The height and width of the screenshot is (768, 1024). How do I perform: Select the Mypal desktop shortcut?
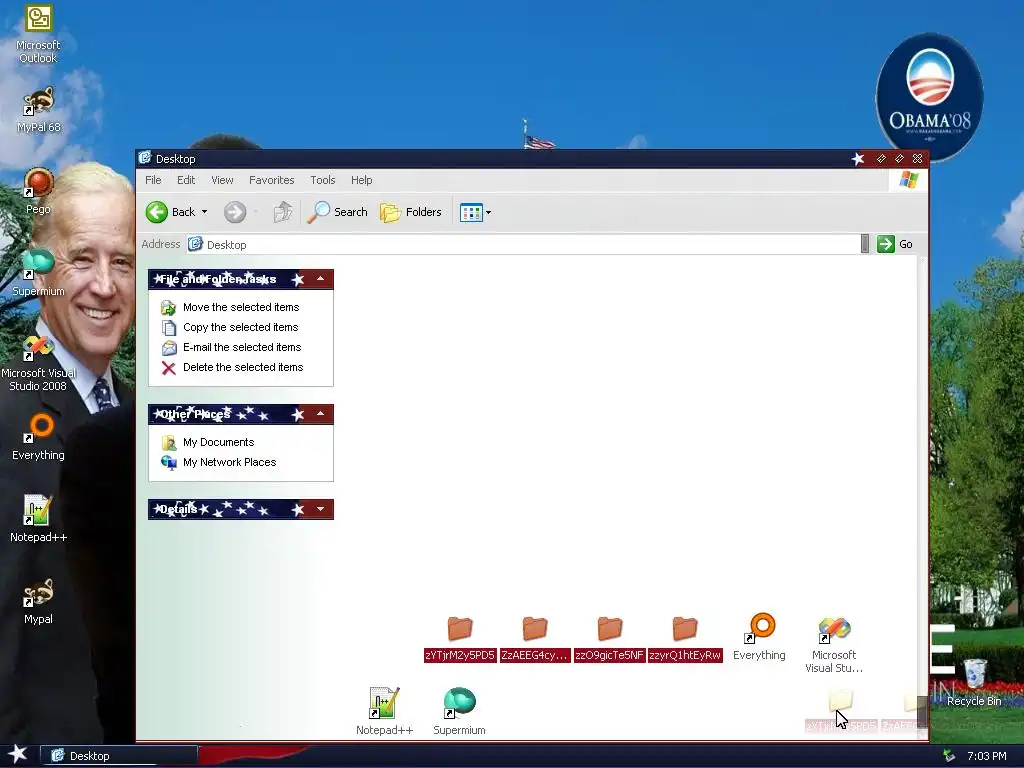(x=39, y=601)
